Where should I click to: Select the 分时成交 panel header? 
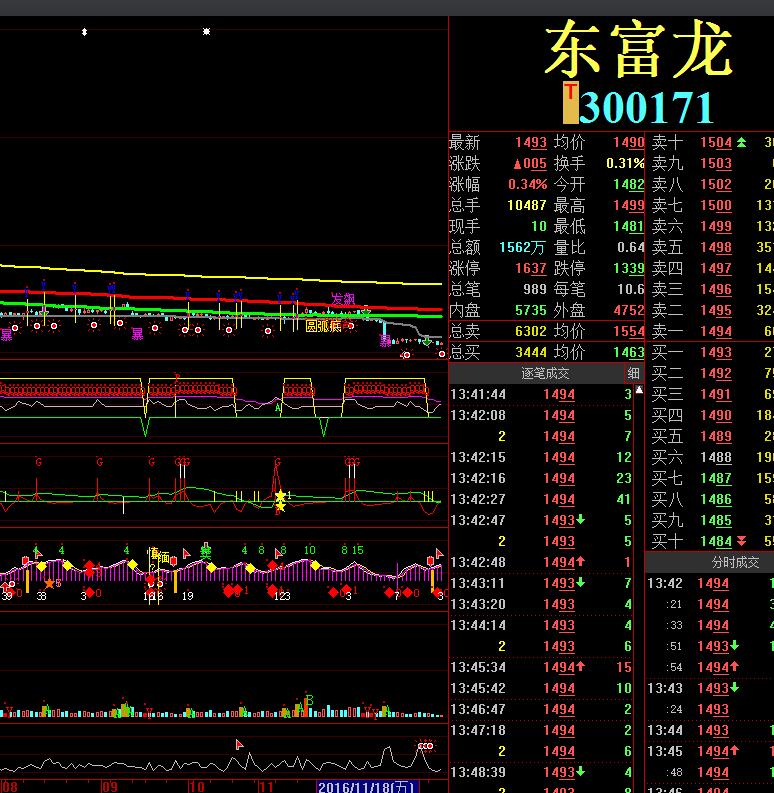735,562
